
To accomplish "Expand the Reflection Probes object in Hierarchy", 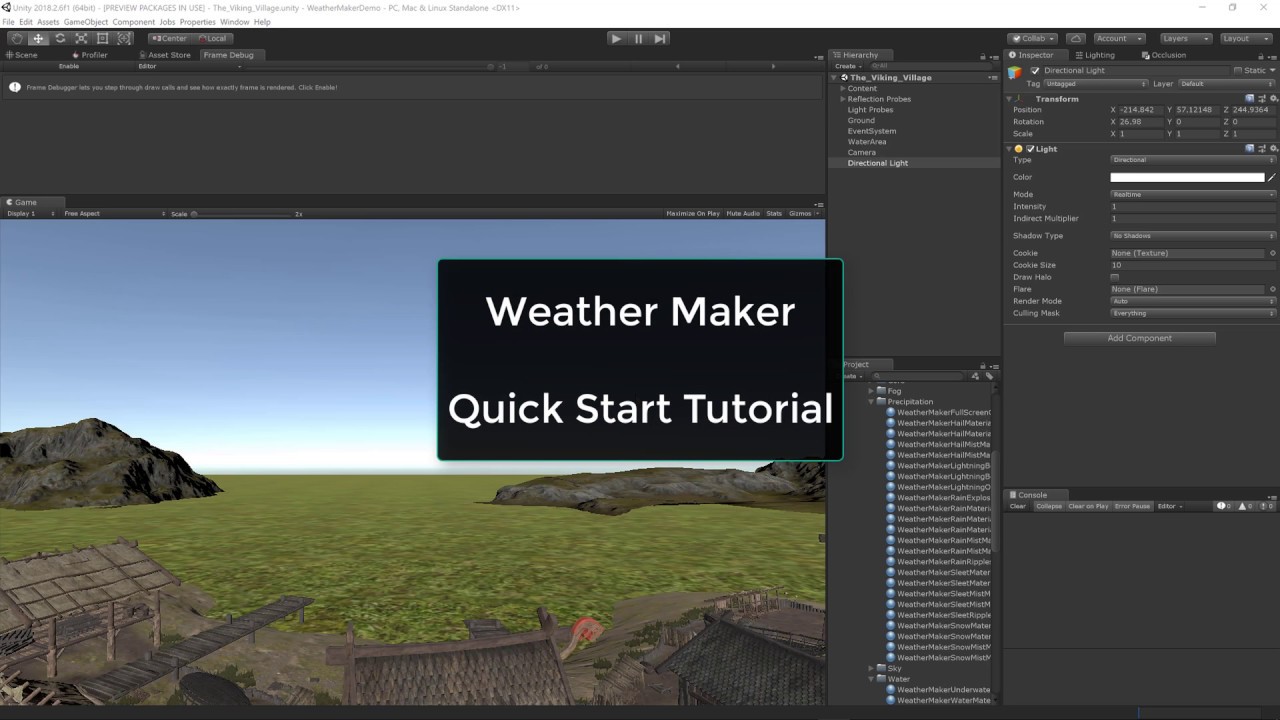I will tap(843, 99).
